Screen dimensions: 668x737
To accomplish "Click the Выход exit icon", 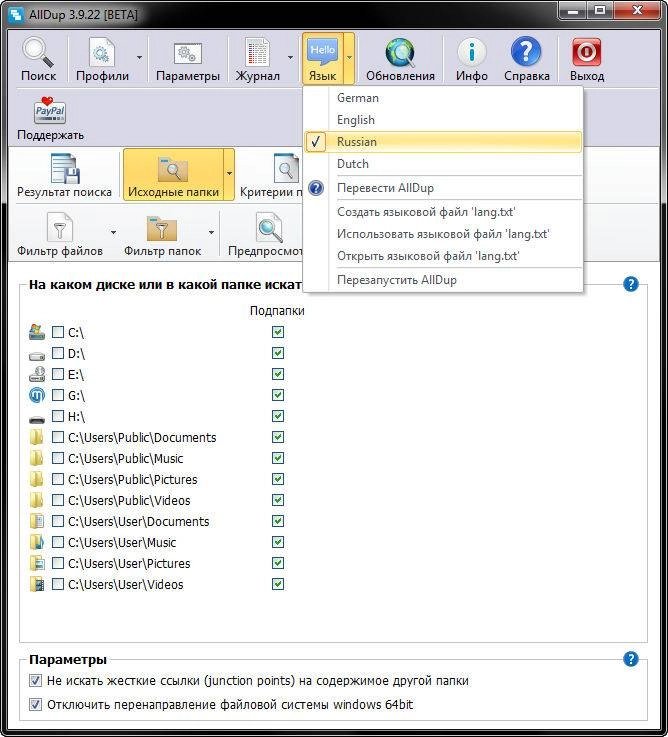I will tap(586, 52).
